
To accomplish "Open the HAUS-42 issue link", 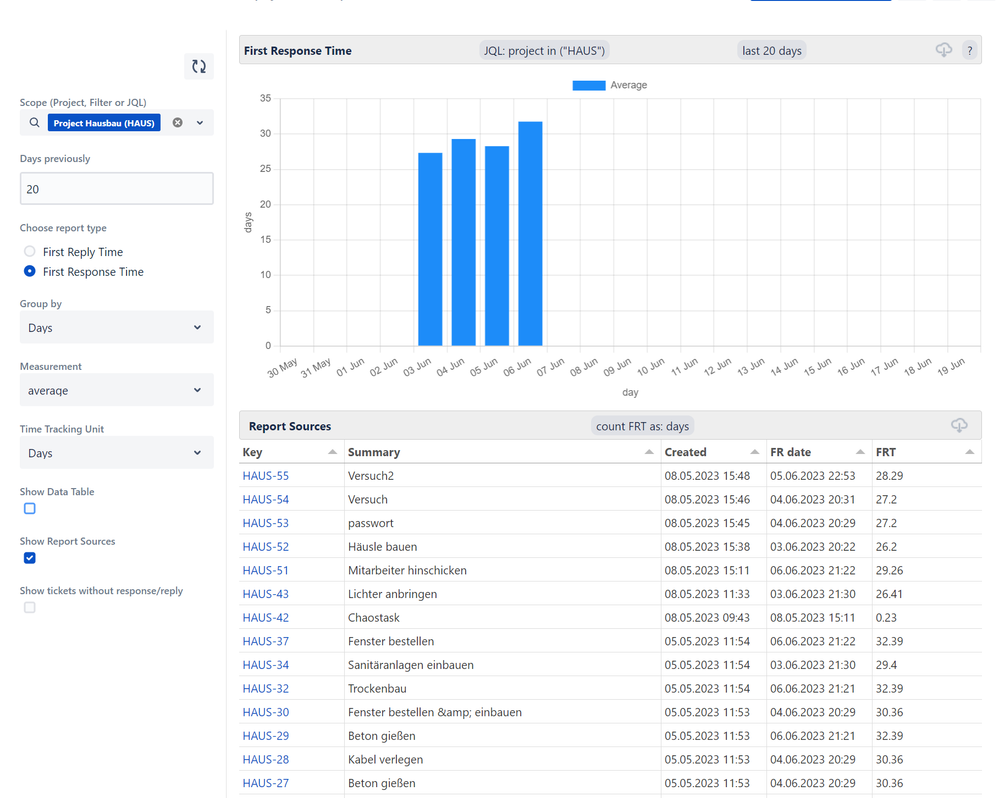I will [265, 618].
